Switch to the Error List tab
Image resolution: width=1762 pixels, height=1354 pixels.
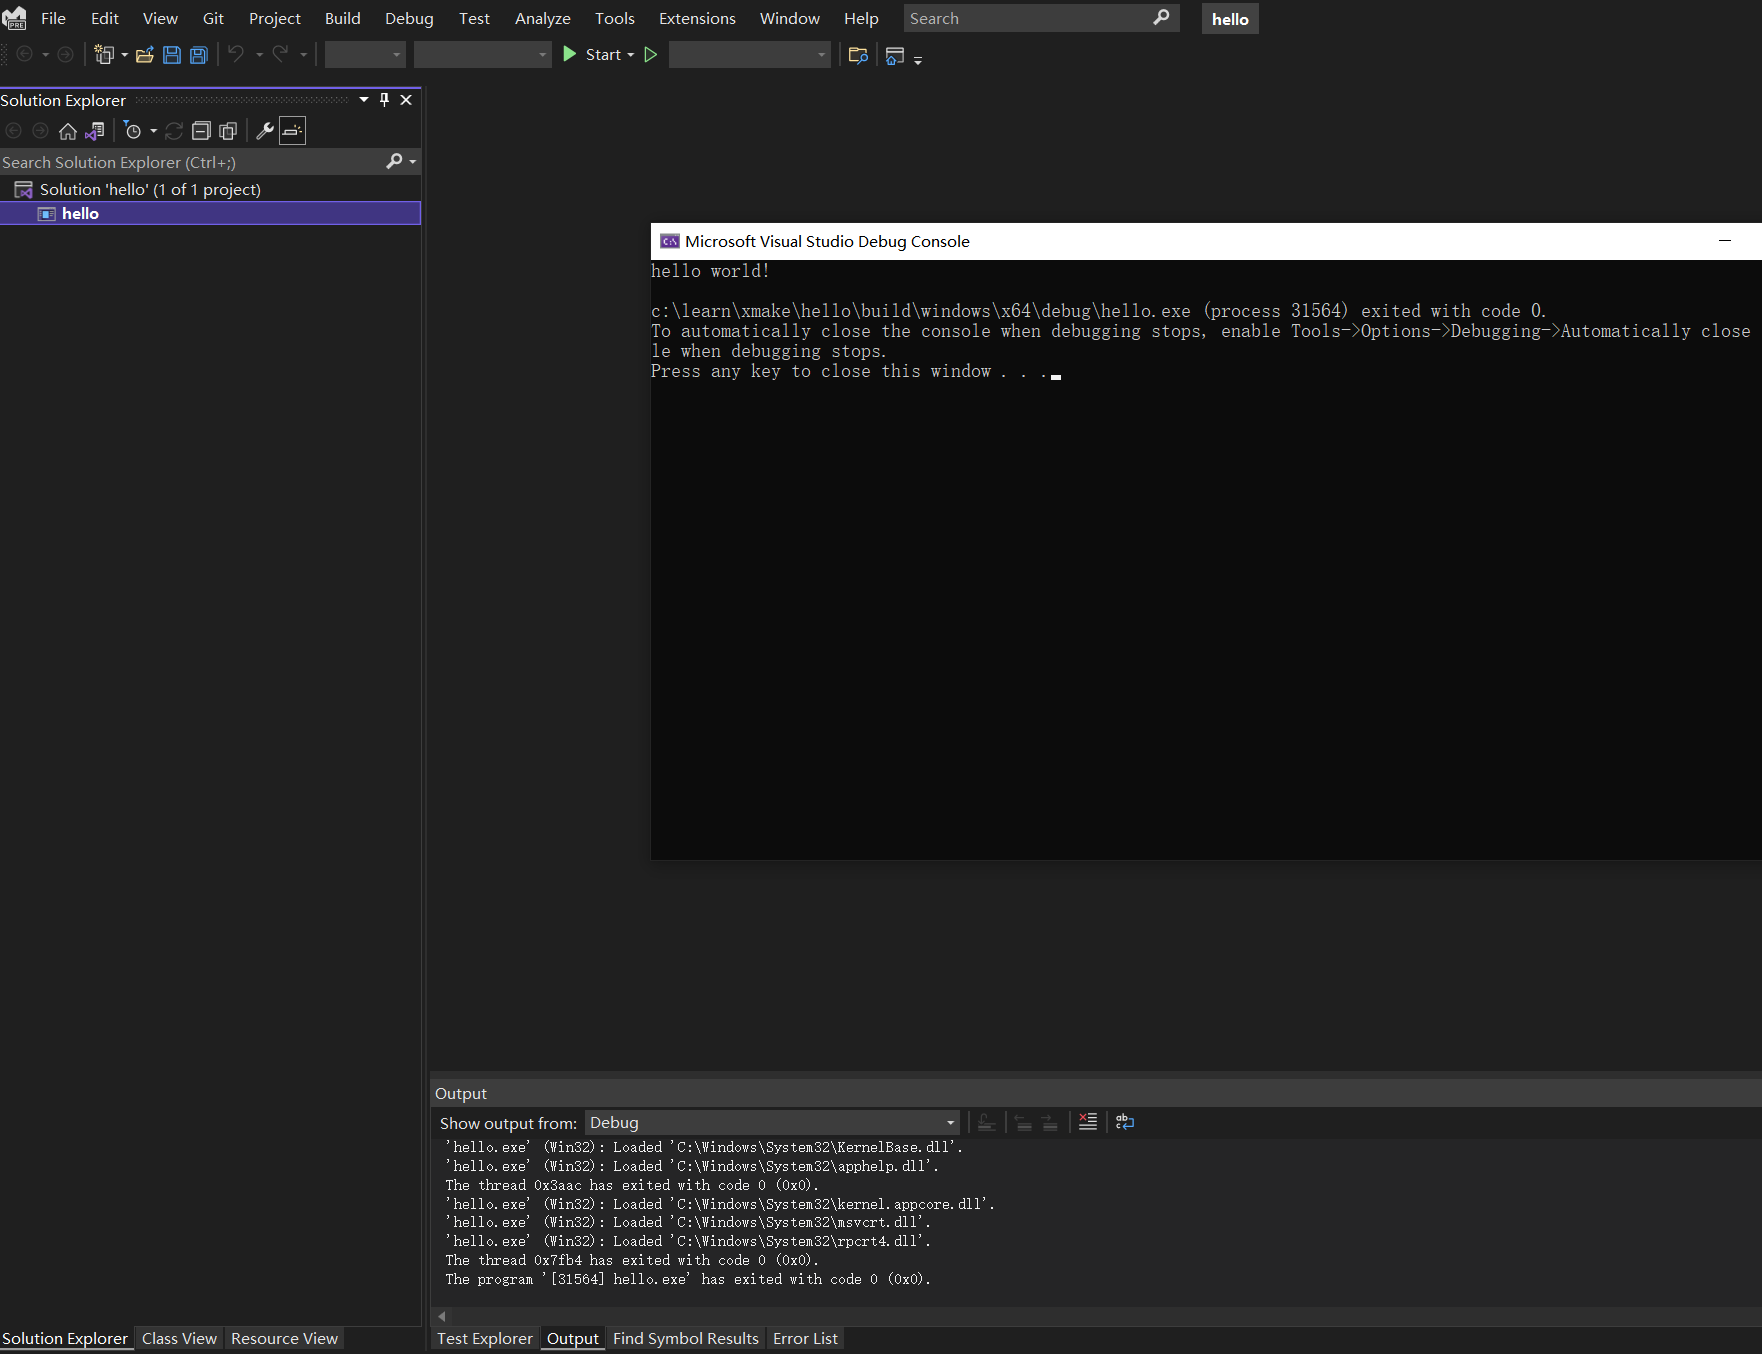tap(805, 1338)
